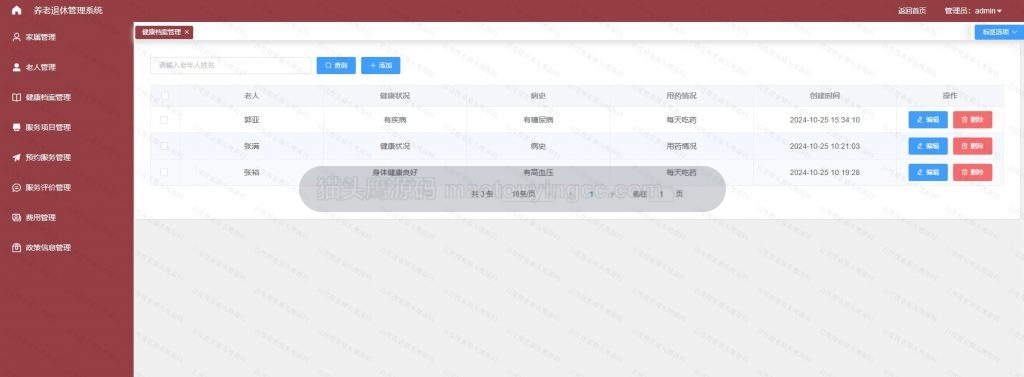The image size is (1024, 377).
Task: Click the timestamp 2024-10-25 10:19:28
Action: click(x=825, y=172)
